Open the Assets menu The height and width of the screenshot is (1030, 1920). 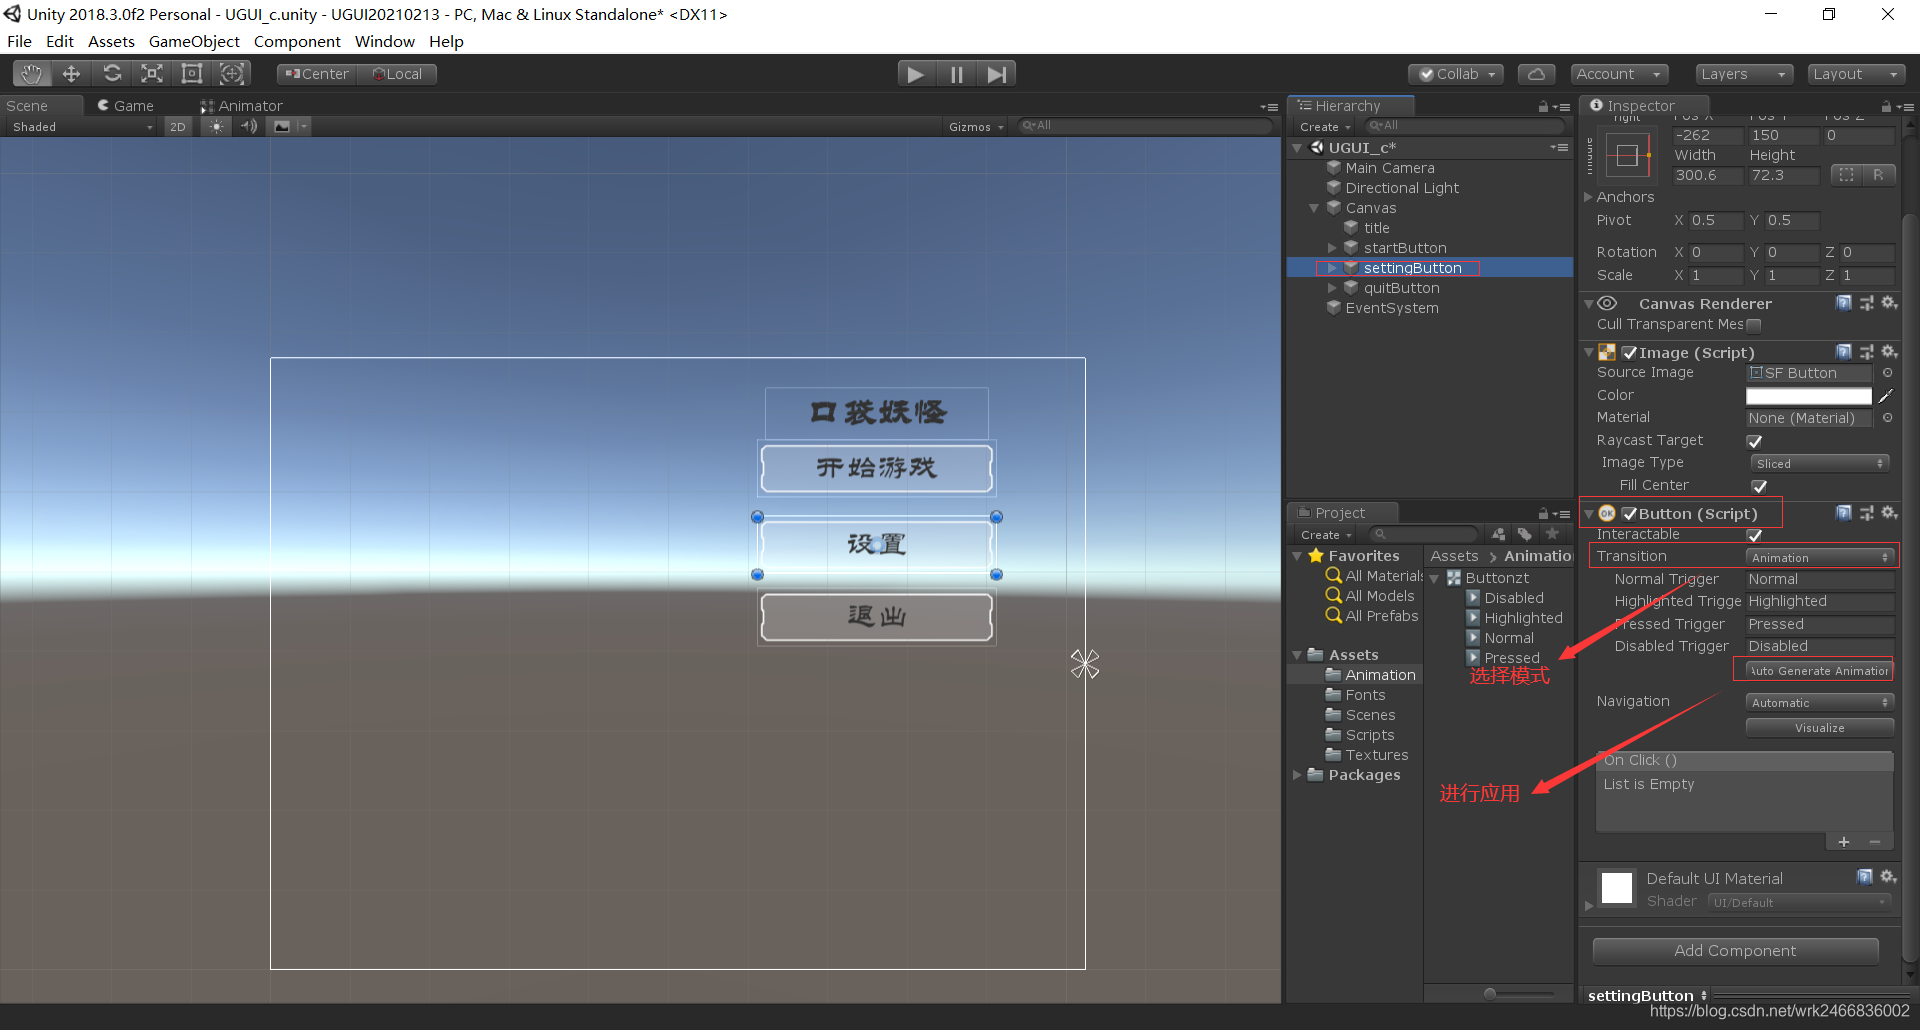[111, 41]
